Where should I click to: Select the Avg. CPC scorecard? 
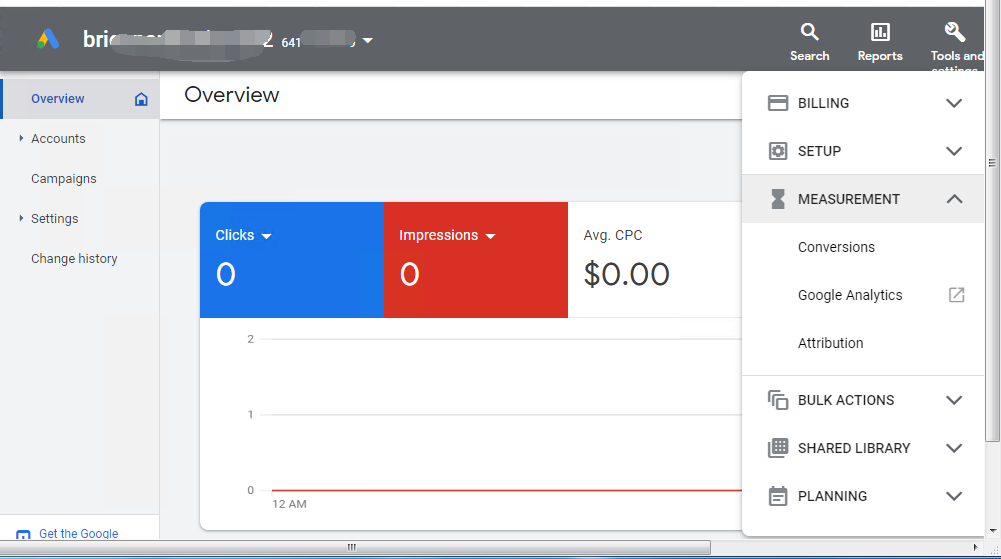(x=654, y=260)
